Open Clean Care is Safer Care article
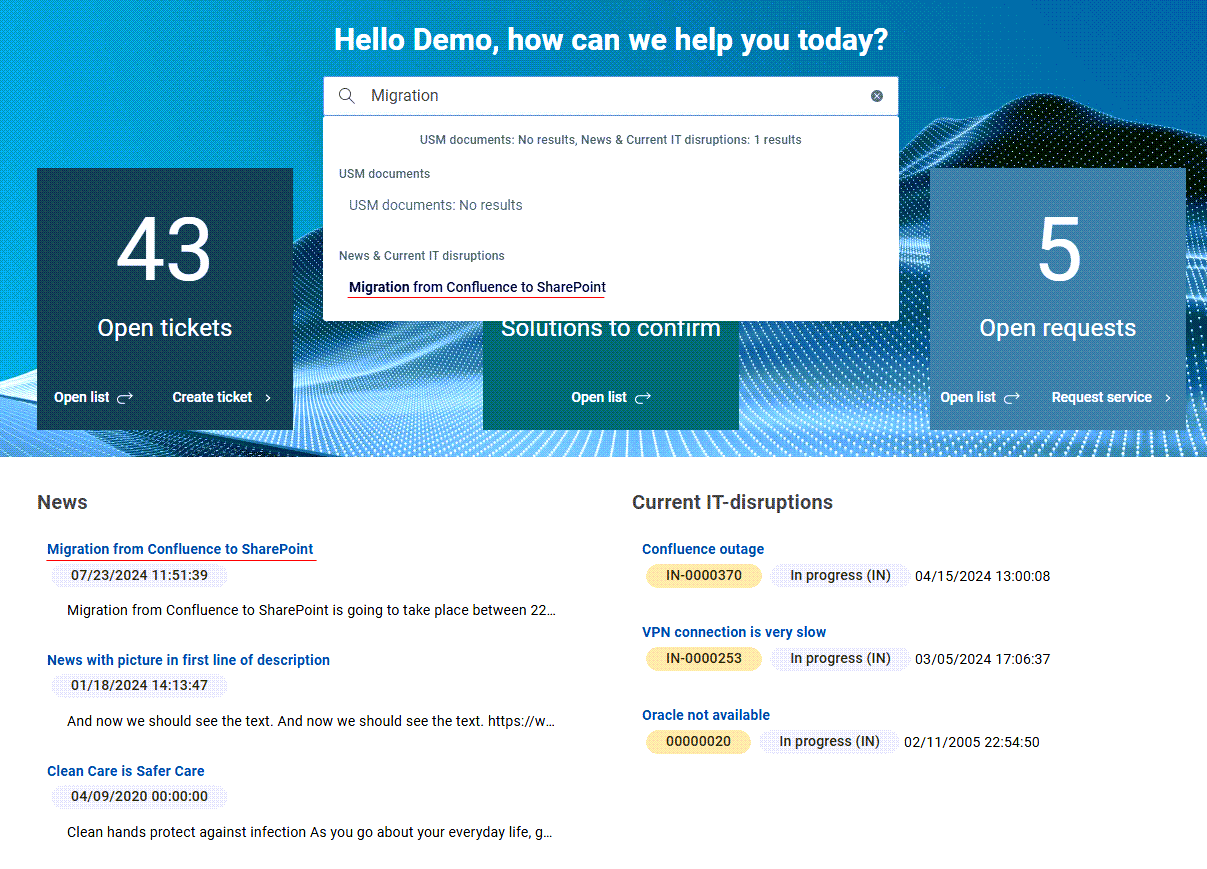 tap(126, 771)
